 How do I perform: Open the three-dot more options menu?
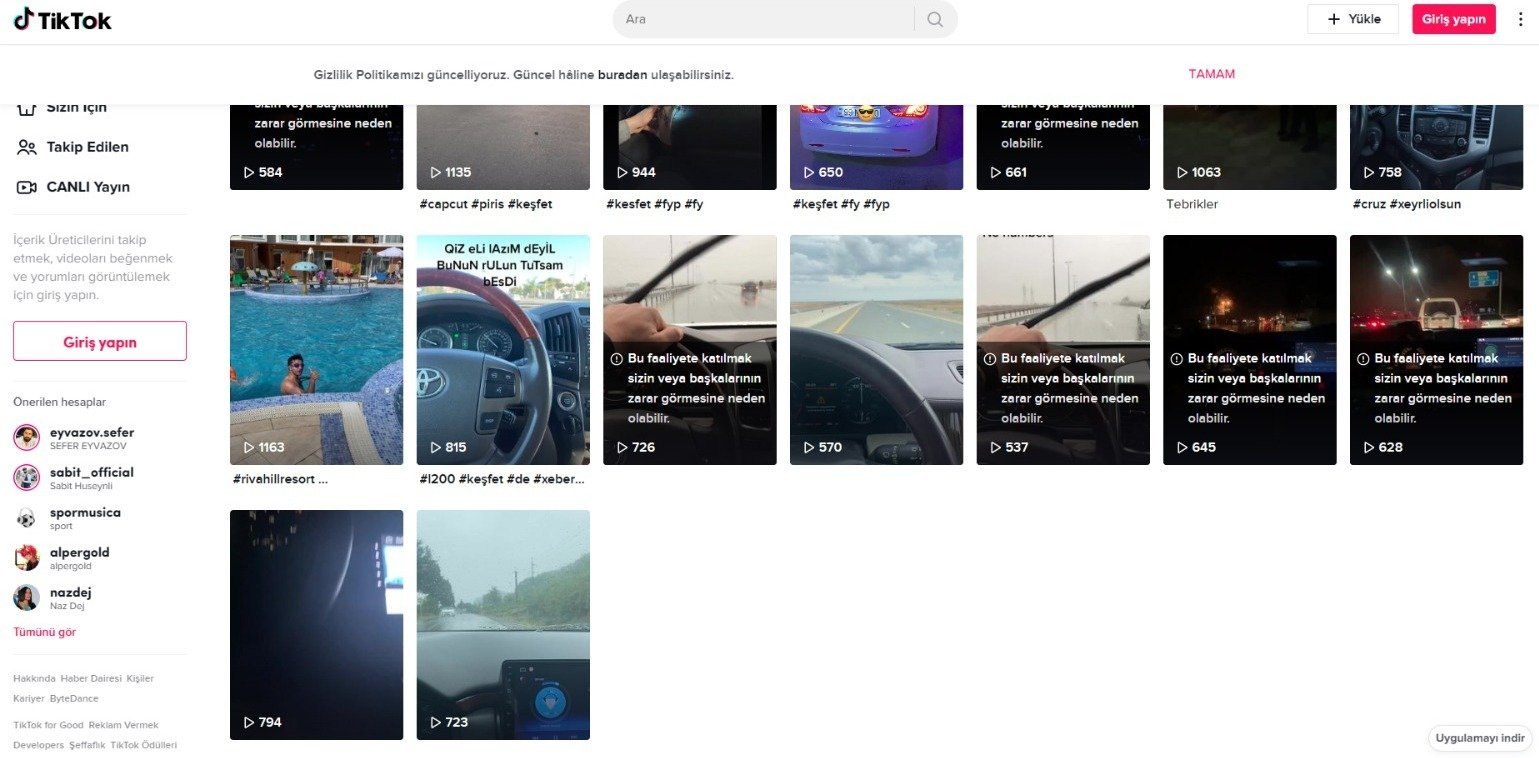(1521, 19)
